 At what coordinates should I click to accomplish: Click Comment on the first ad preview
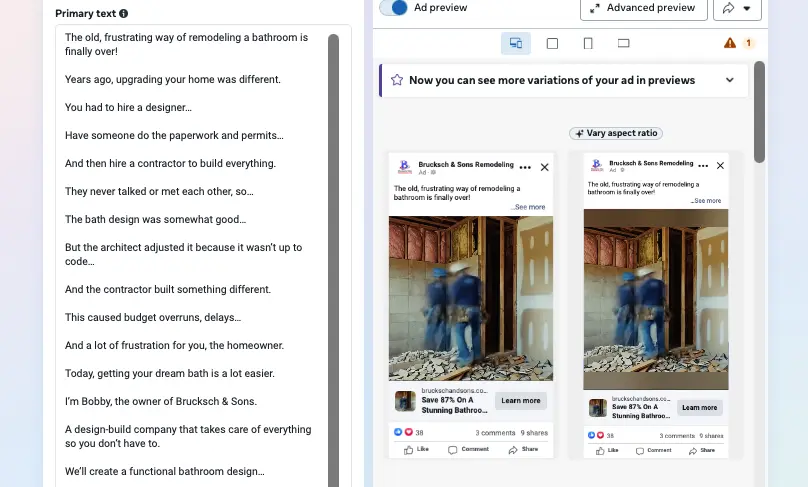pyautogui.click(x=468, y=450)
